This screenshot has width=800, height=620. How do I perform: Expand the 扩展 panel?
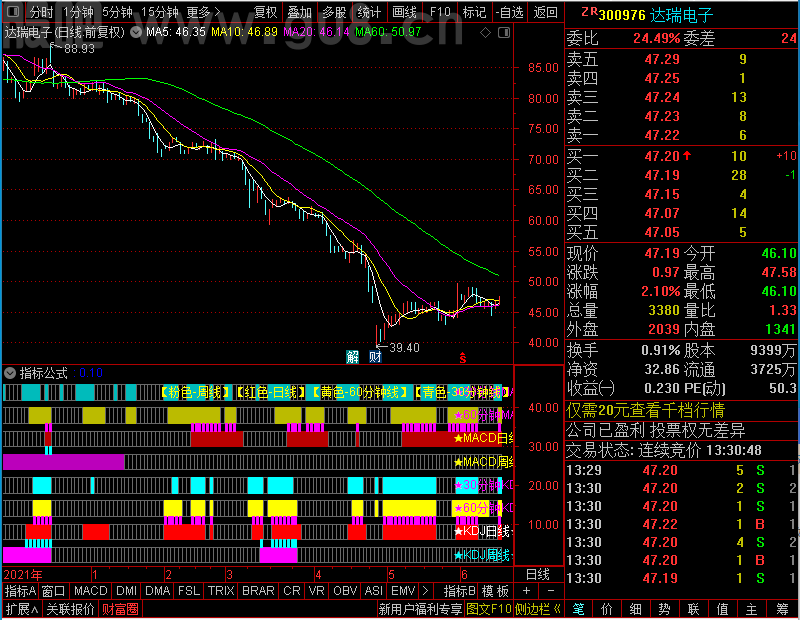(21, 609)
